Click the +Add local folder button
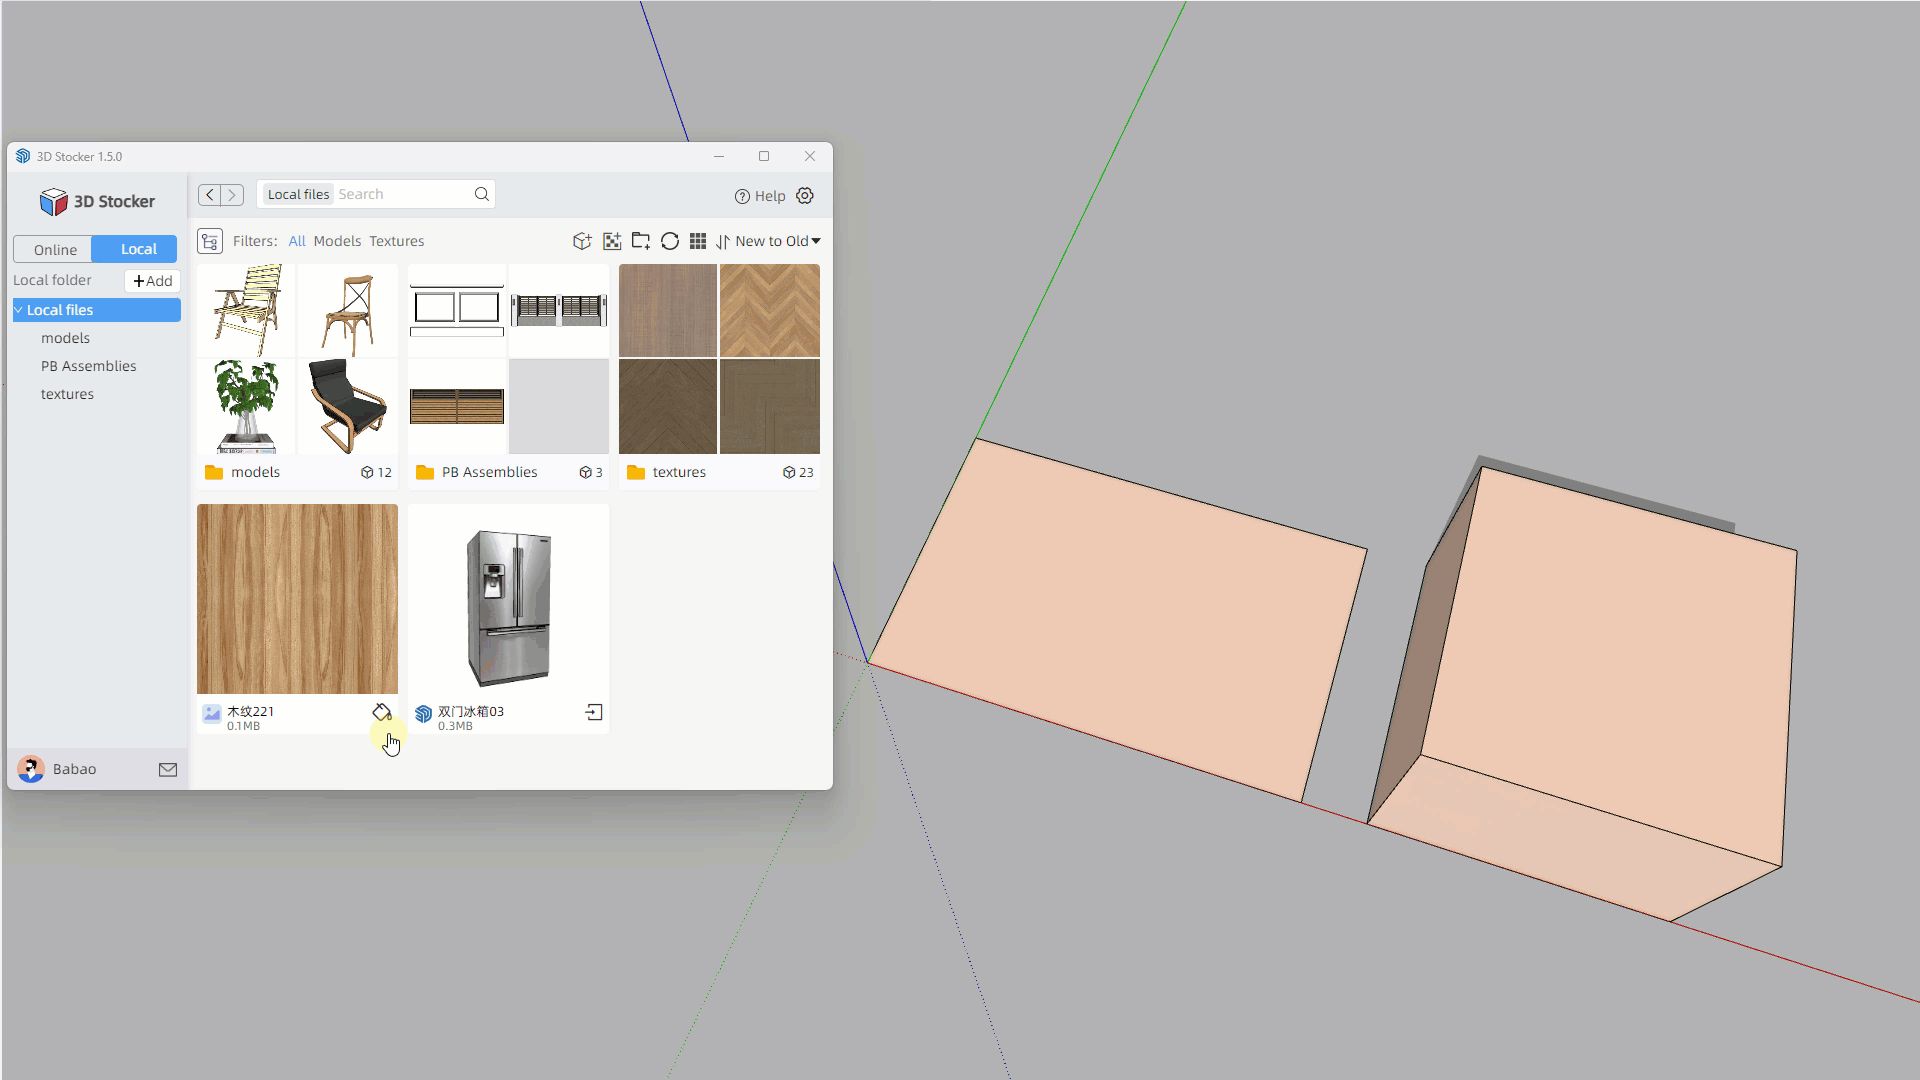The height and width of the screenshot is (1080, 1920). click(x=152, y=281)
